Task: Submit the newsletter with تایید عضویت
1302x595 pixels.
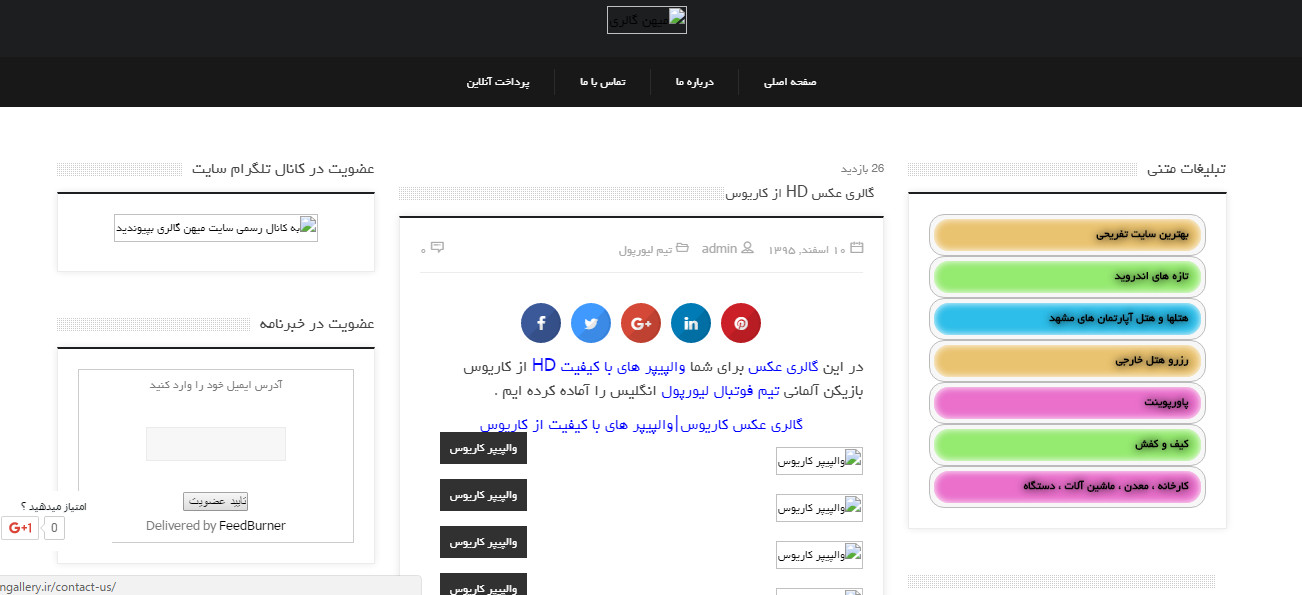Action: (215, 502)
